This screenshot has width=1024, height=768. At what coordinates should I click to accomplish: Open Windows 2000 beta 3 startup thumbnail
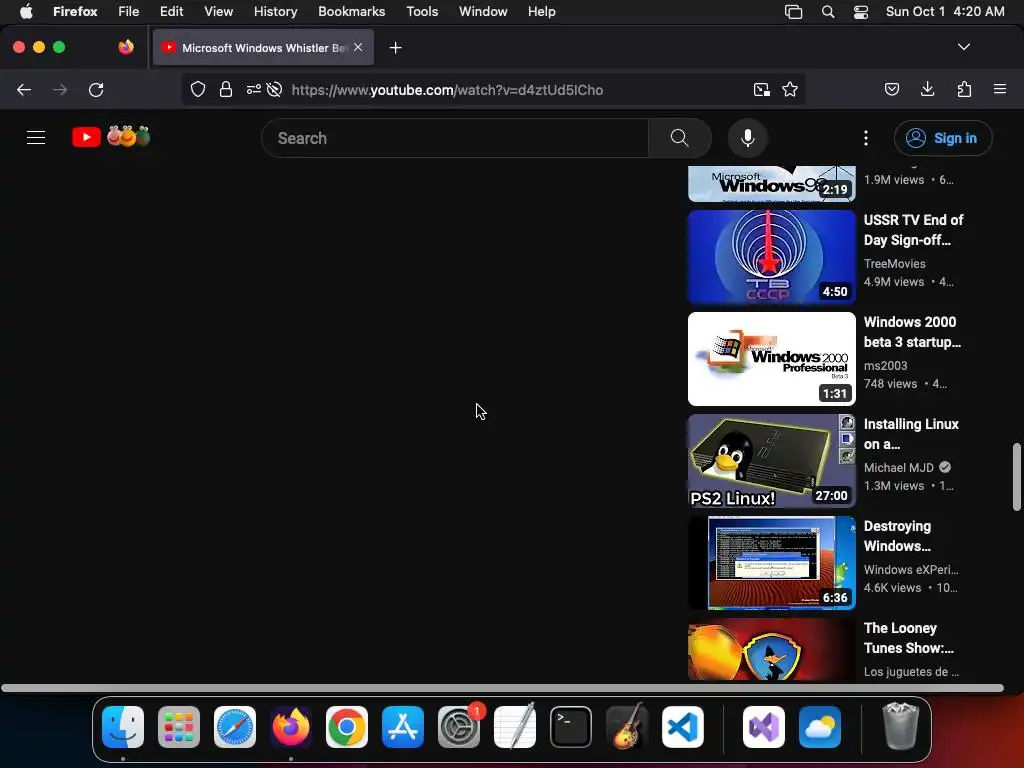point(771,359)
